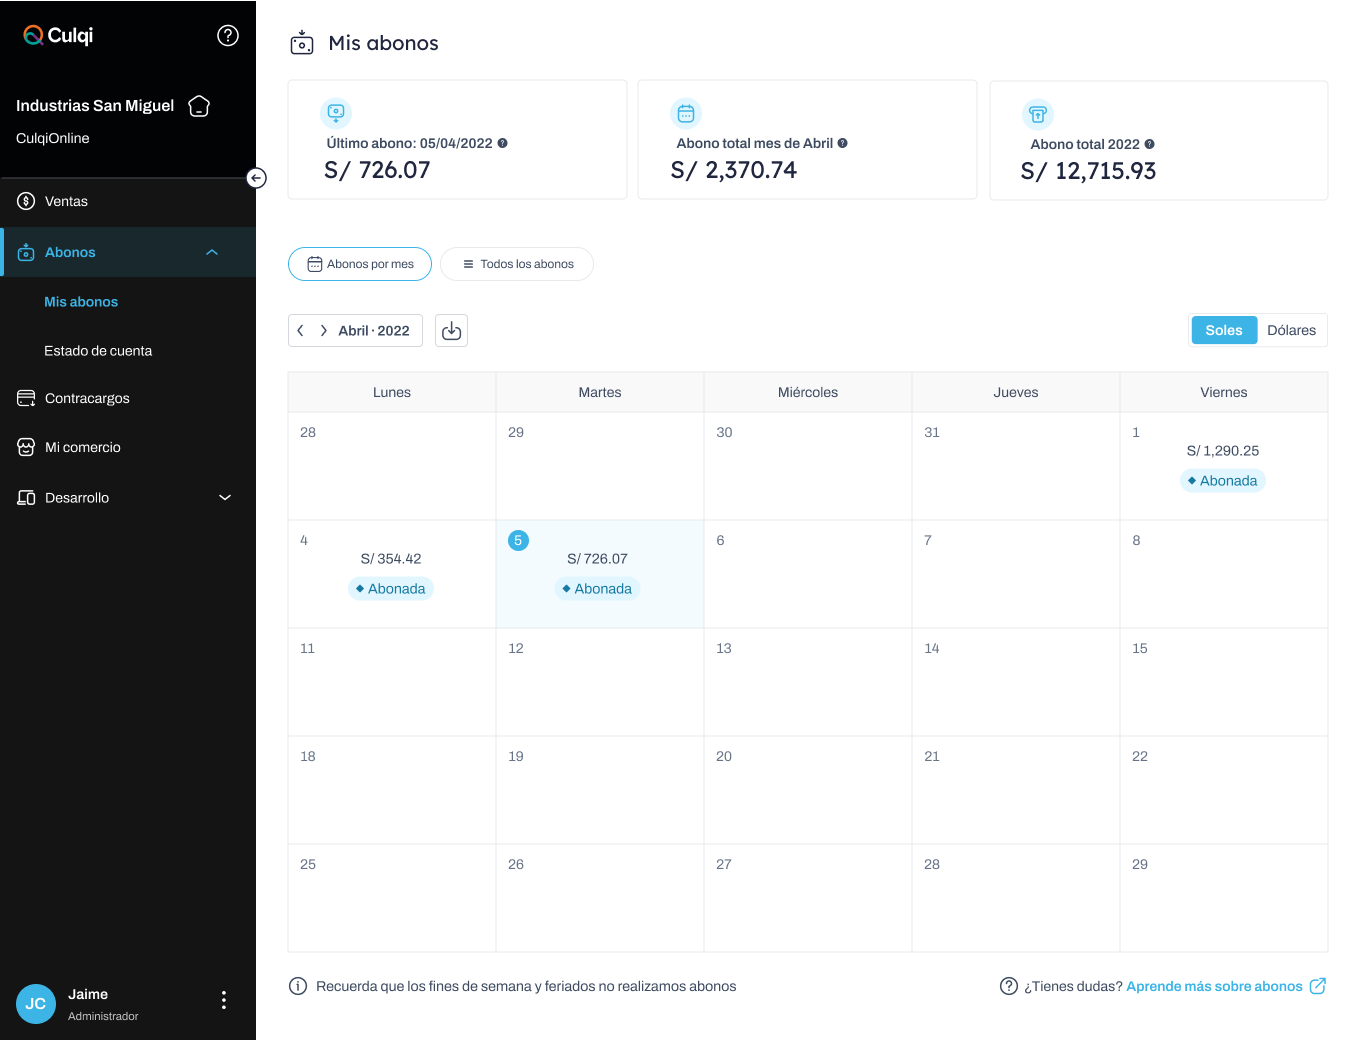Open the user options three-dot menu
The image size is (1360, 1040).
[223, 1000]
